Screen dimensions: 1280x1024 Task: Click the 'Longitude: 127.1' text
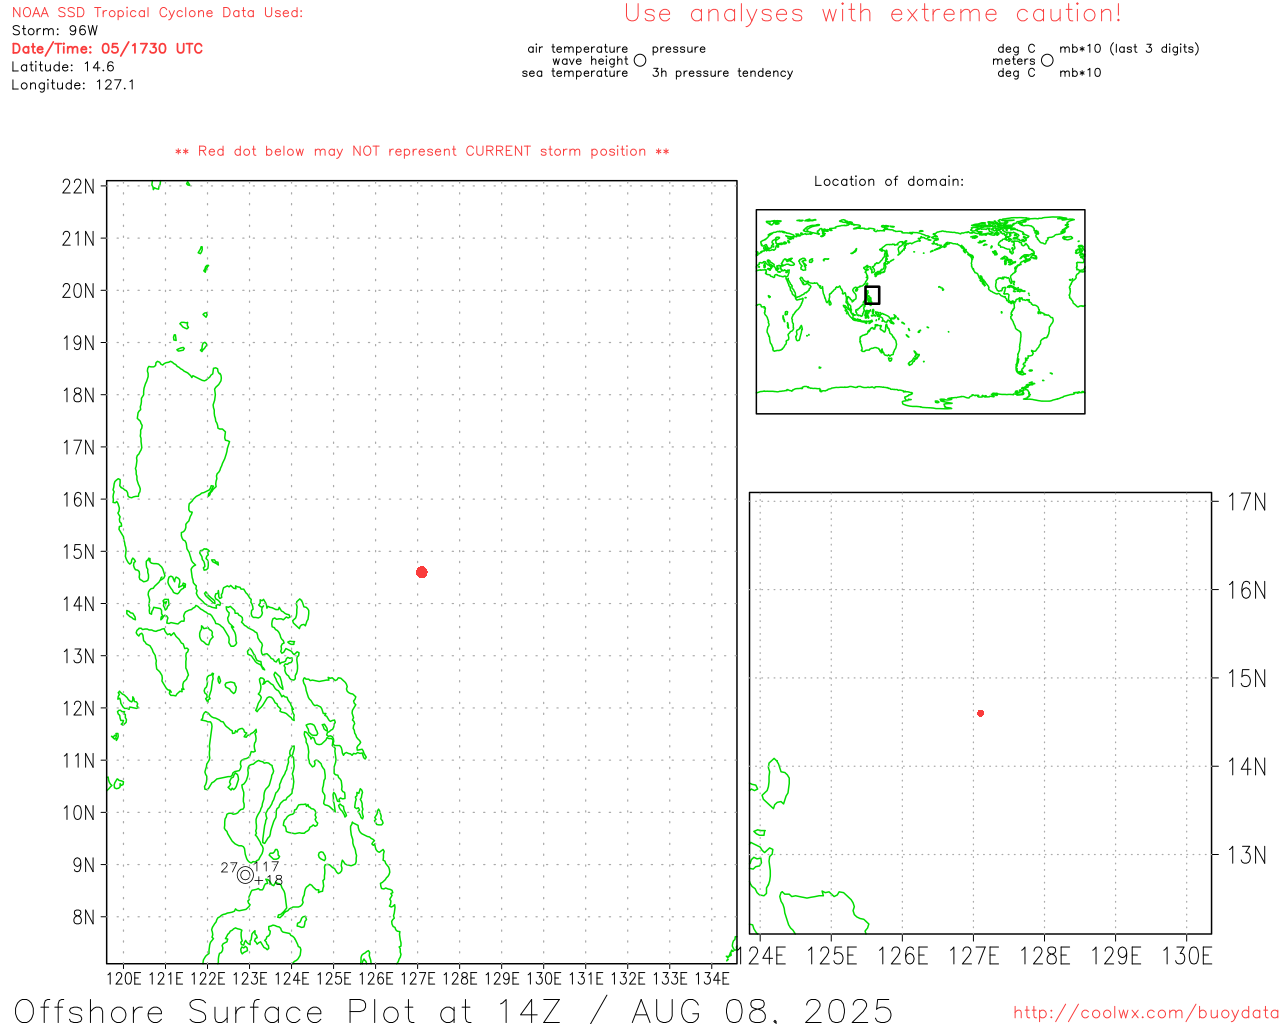click(x=73, y=85)
